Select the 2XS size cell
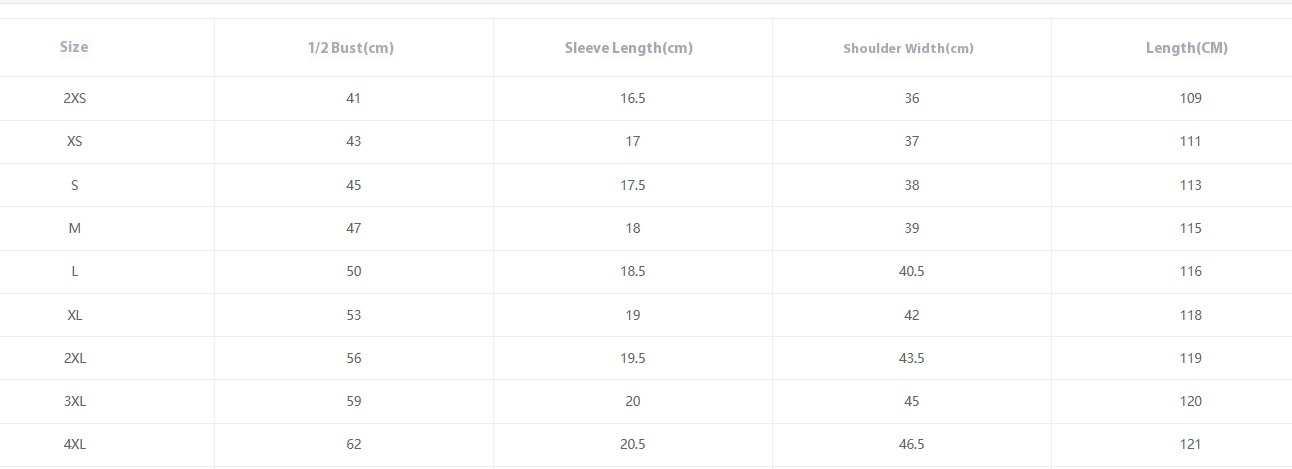 (x=74, y=98)
